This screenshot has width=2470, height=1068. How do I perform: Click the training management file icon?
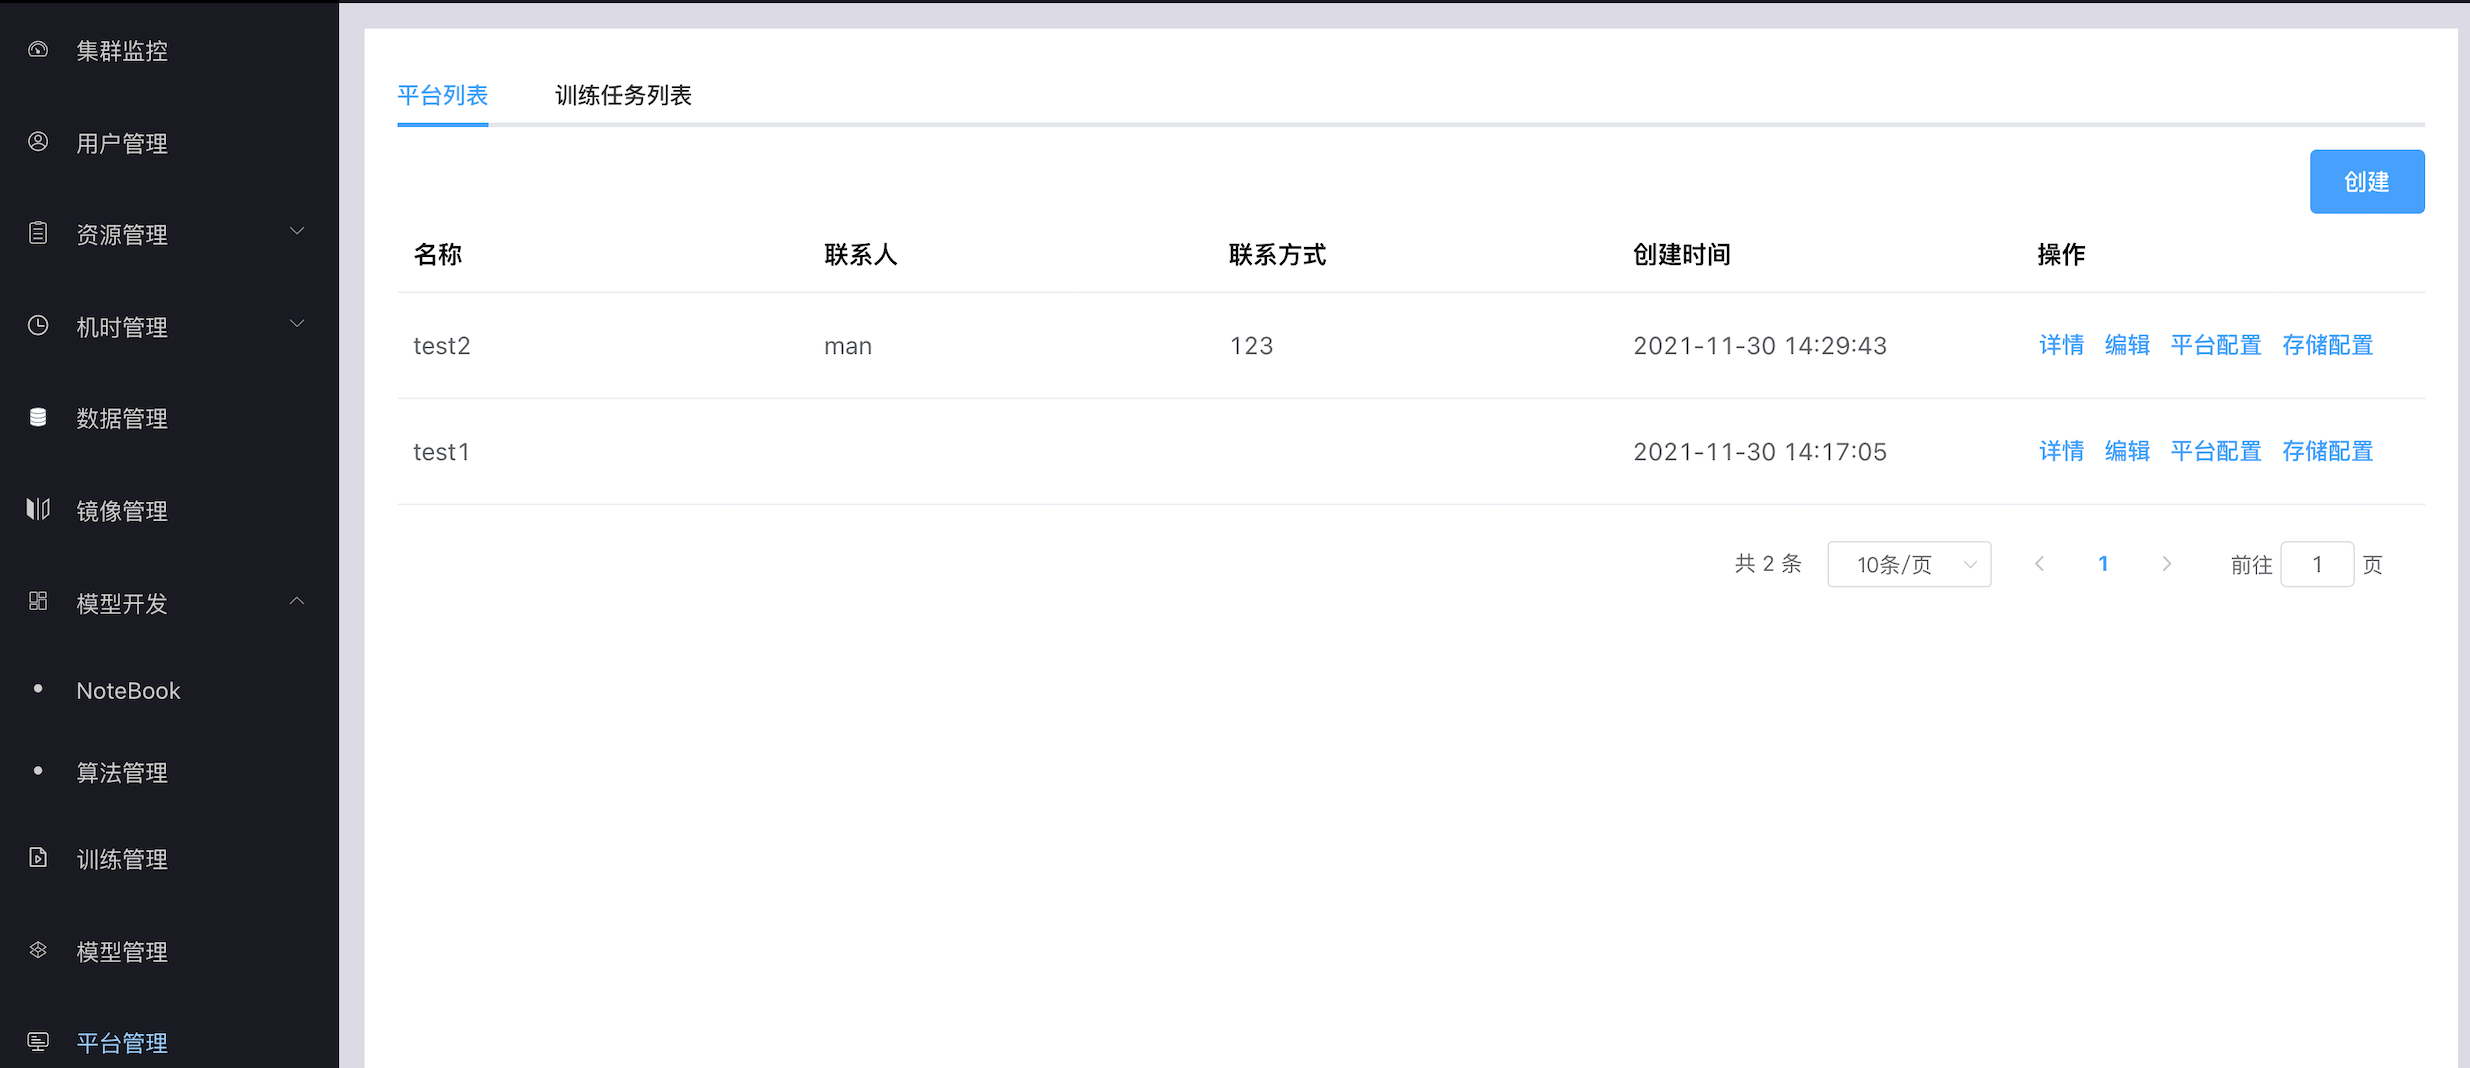[x=38, y=857]
